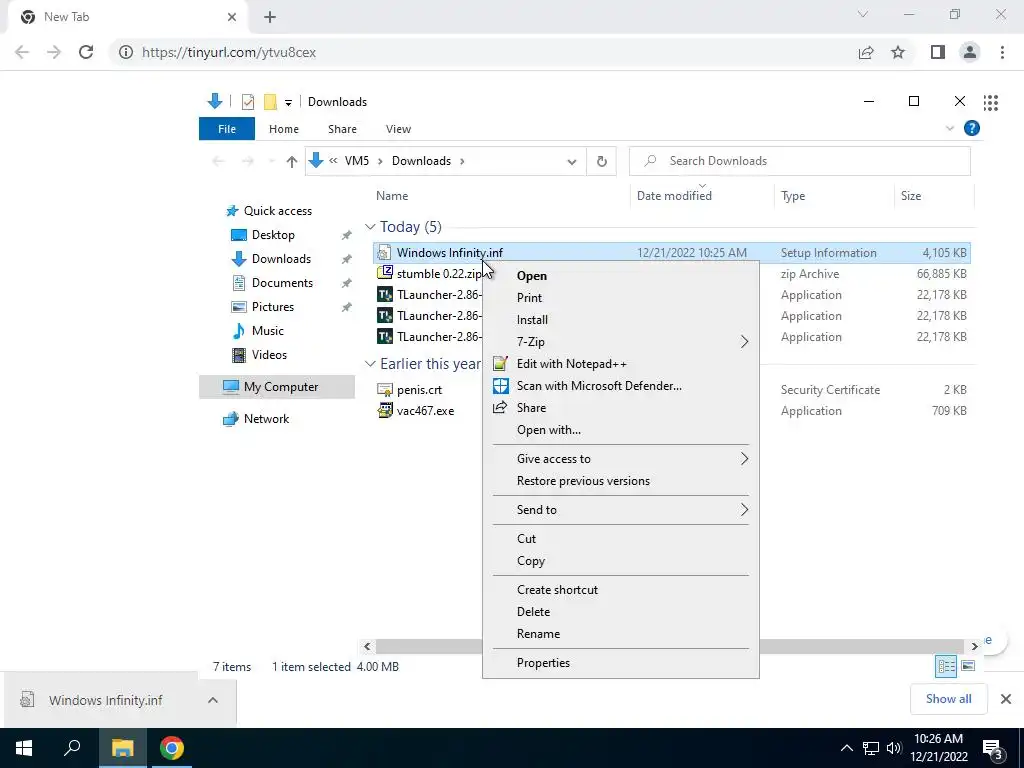Go up one folder level arrow
The height and width of the screenshot is (768, 1024).
point(291,161)
